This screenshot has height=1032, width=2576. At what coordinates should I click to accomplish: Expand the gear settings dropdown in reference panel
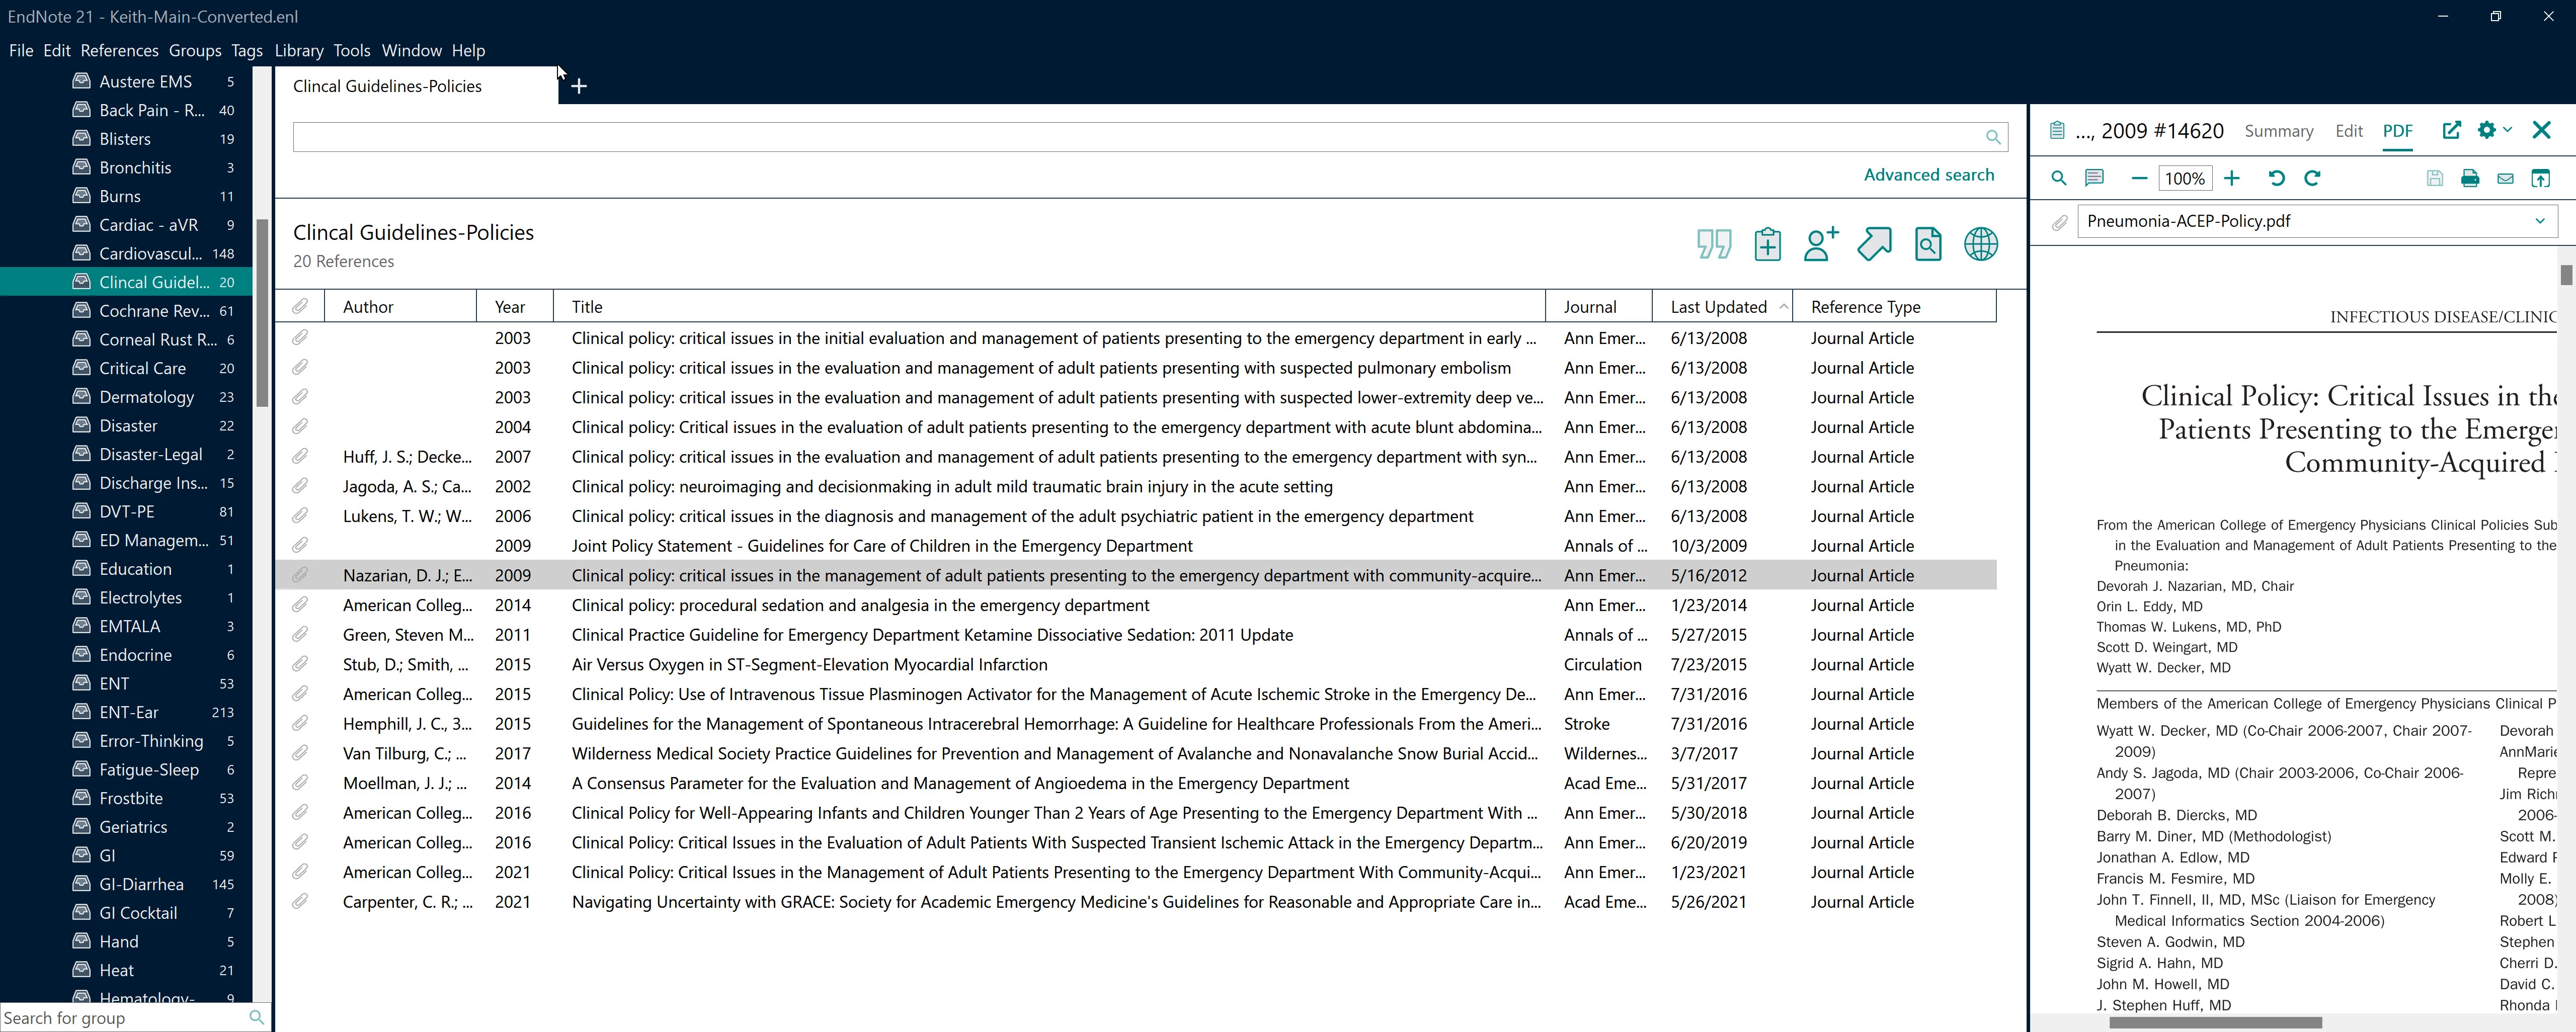(x=2494, y=130)
